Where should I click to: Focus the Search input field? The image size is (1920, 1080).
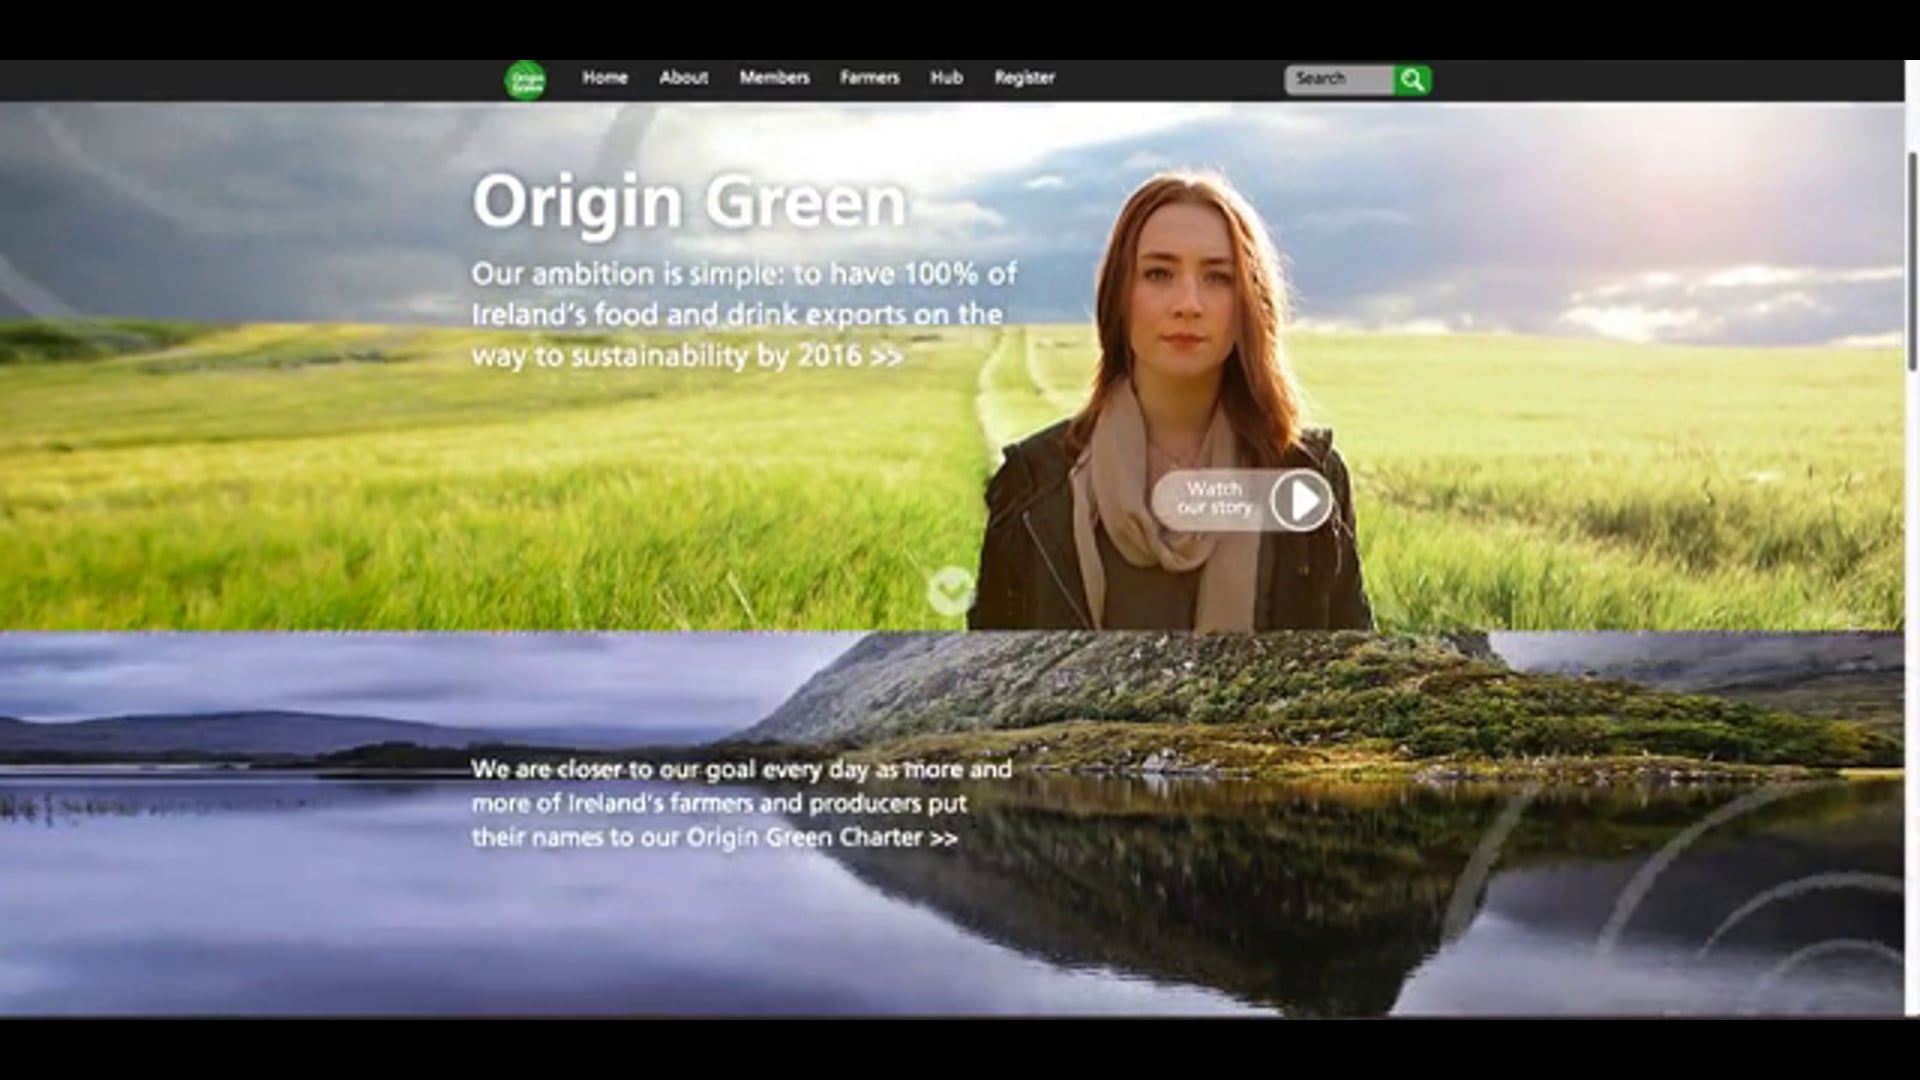[x=1339, y=80]
